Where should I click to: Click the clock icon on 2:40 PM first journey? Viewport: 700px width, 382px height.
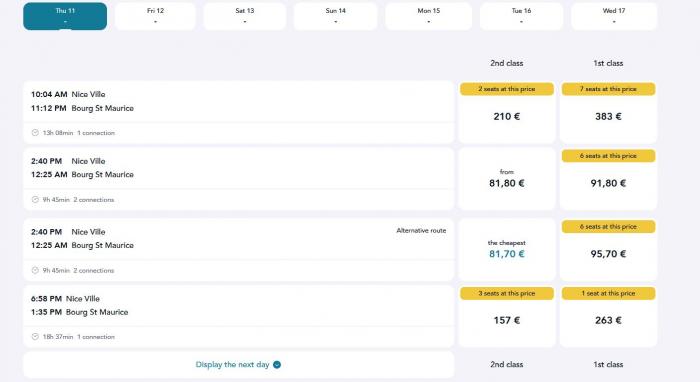pyautogui.click(x=35, y=199)
